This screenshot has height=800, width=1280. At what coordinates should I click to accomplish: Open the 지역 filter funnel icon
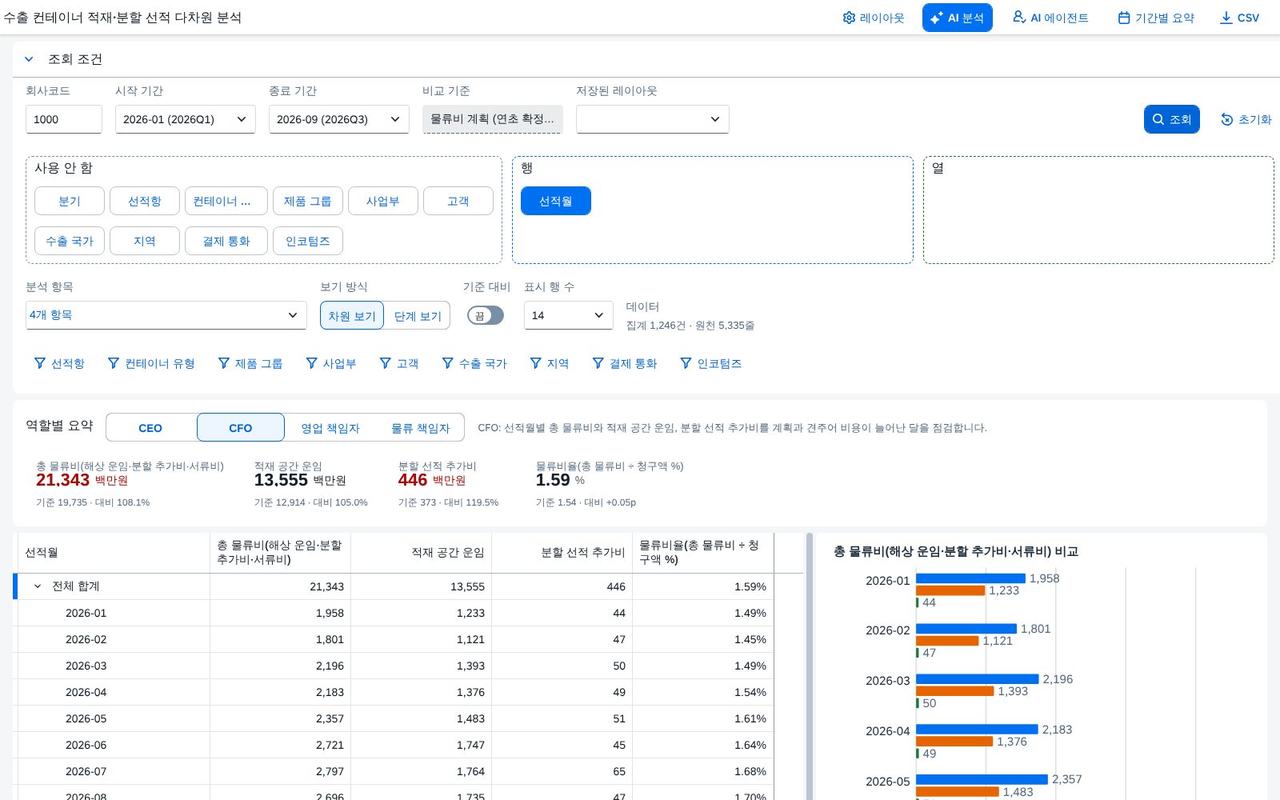pyautogui.click(x=536, y=363)
